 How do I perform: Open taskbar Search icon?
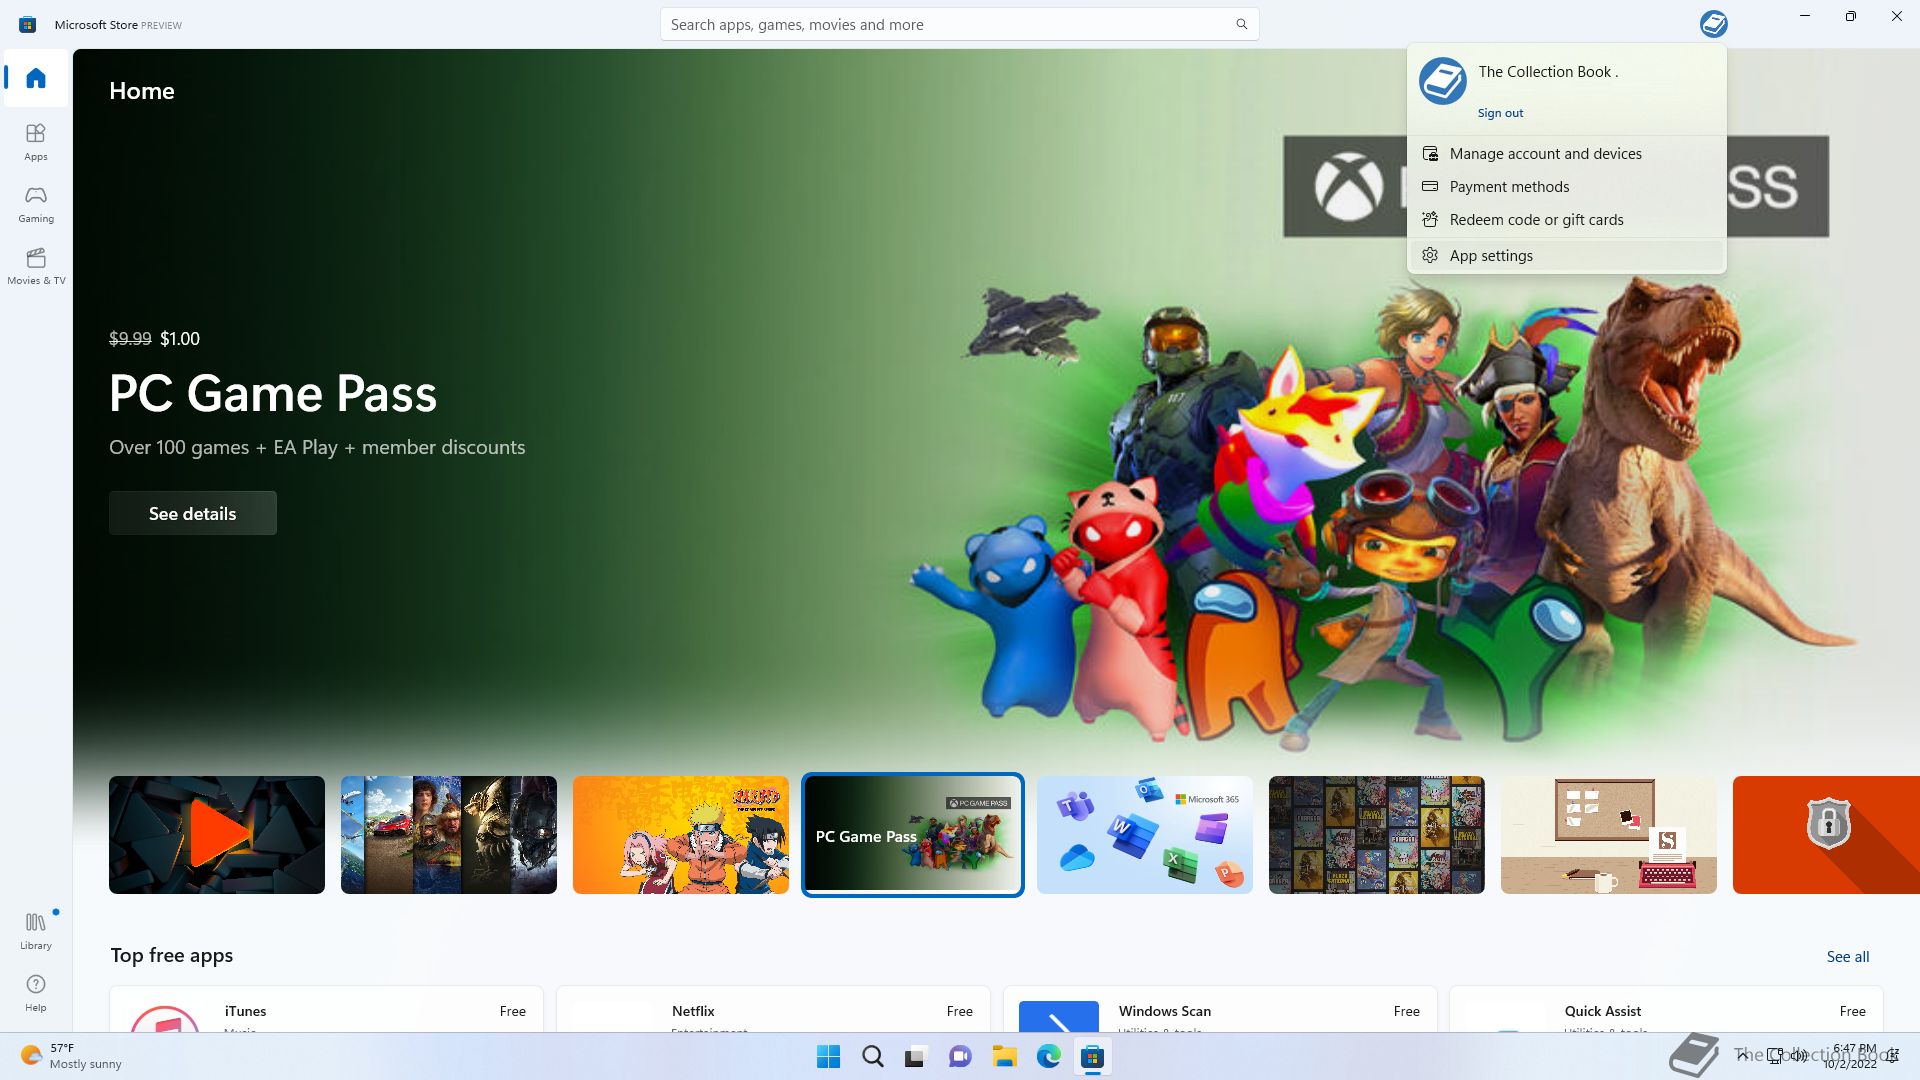[x=872, y=1056]
